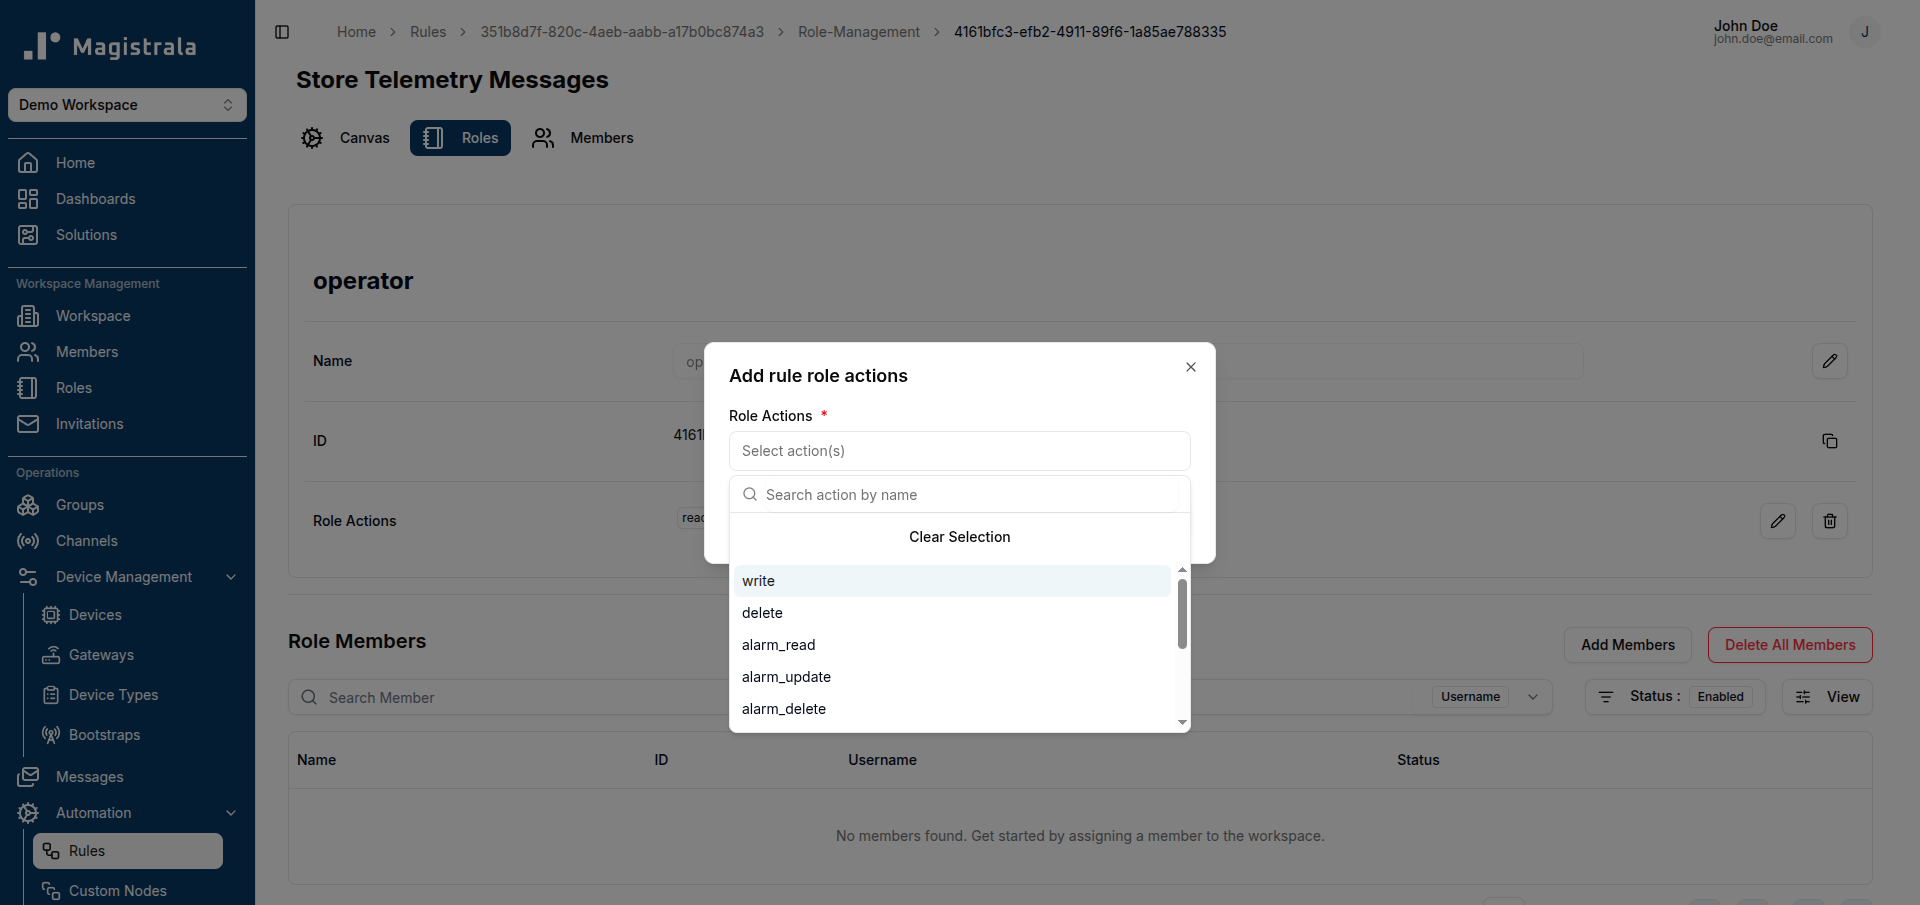Go to Rules breadcrumb link
This screenshot has height=905, width=1920.
tap(428, 32)
